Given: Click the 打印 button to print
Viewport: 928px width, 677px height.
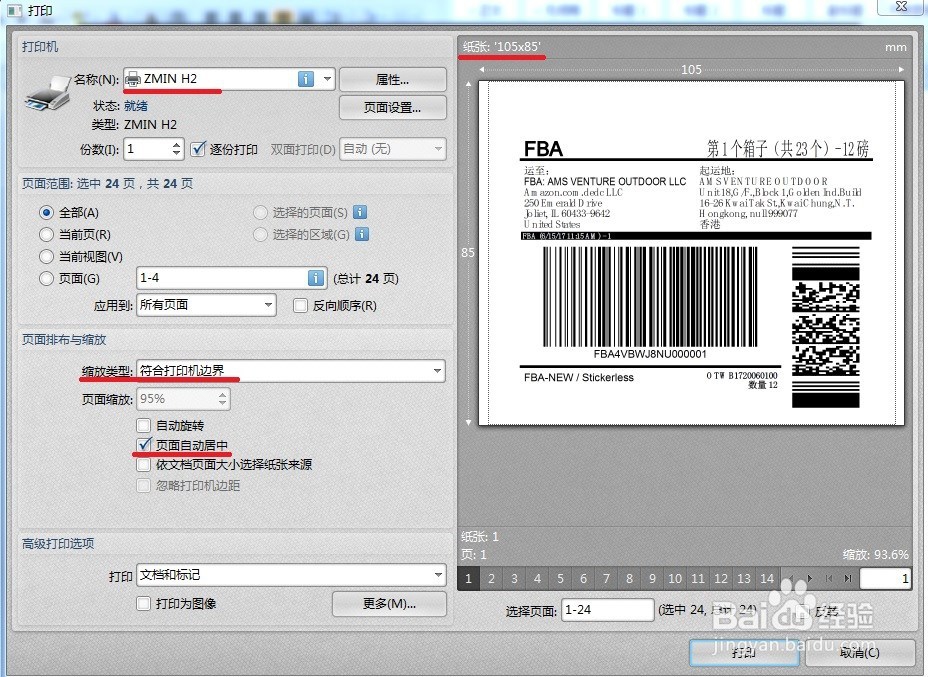Looking at the screenshot, I should coord(744,652).
